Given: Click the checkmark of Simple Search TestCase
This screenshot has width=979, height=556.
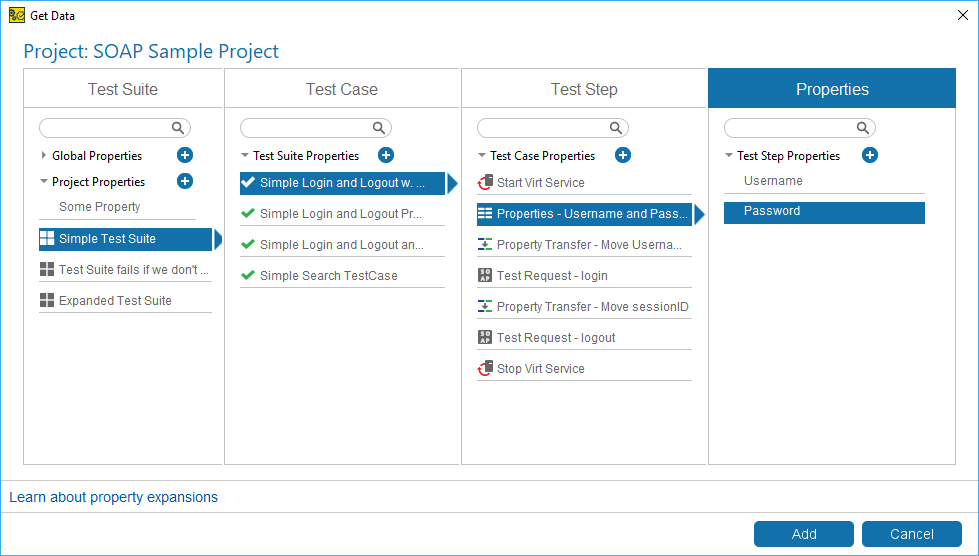Looking at the screenshot, I should 248,275.
